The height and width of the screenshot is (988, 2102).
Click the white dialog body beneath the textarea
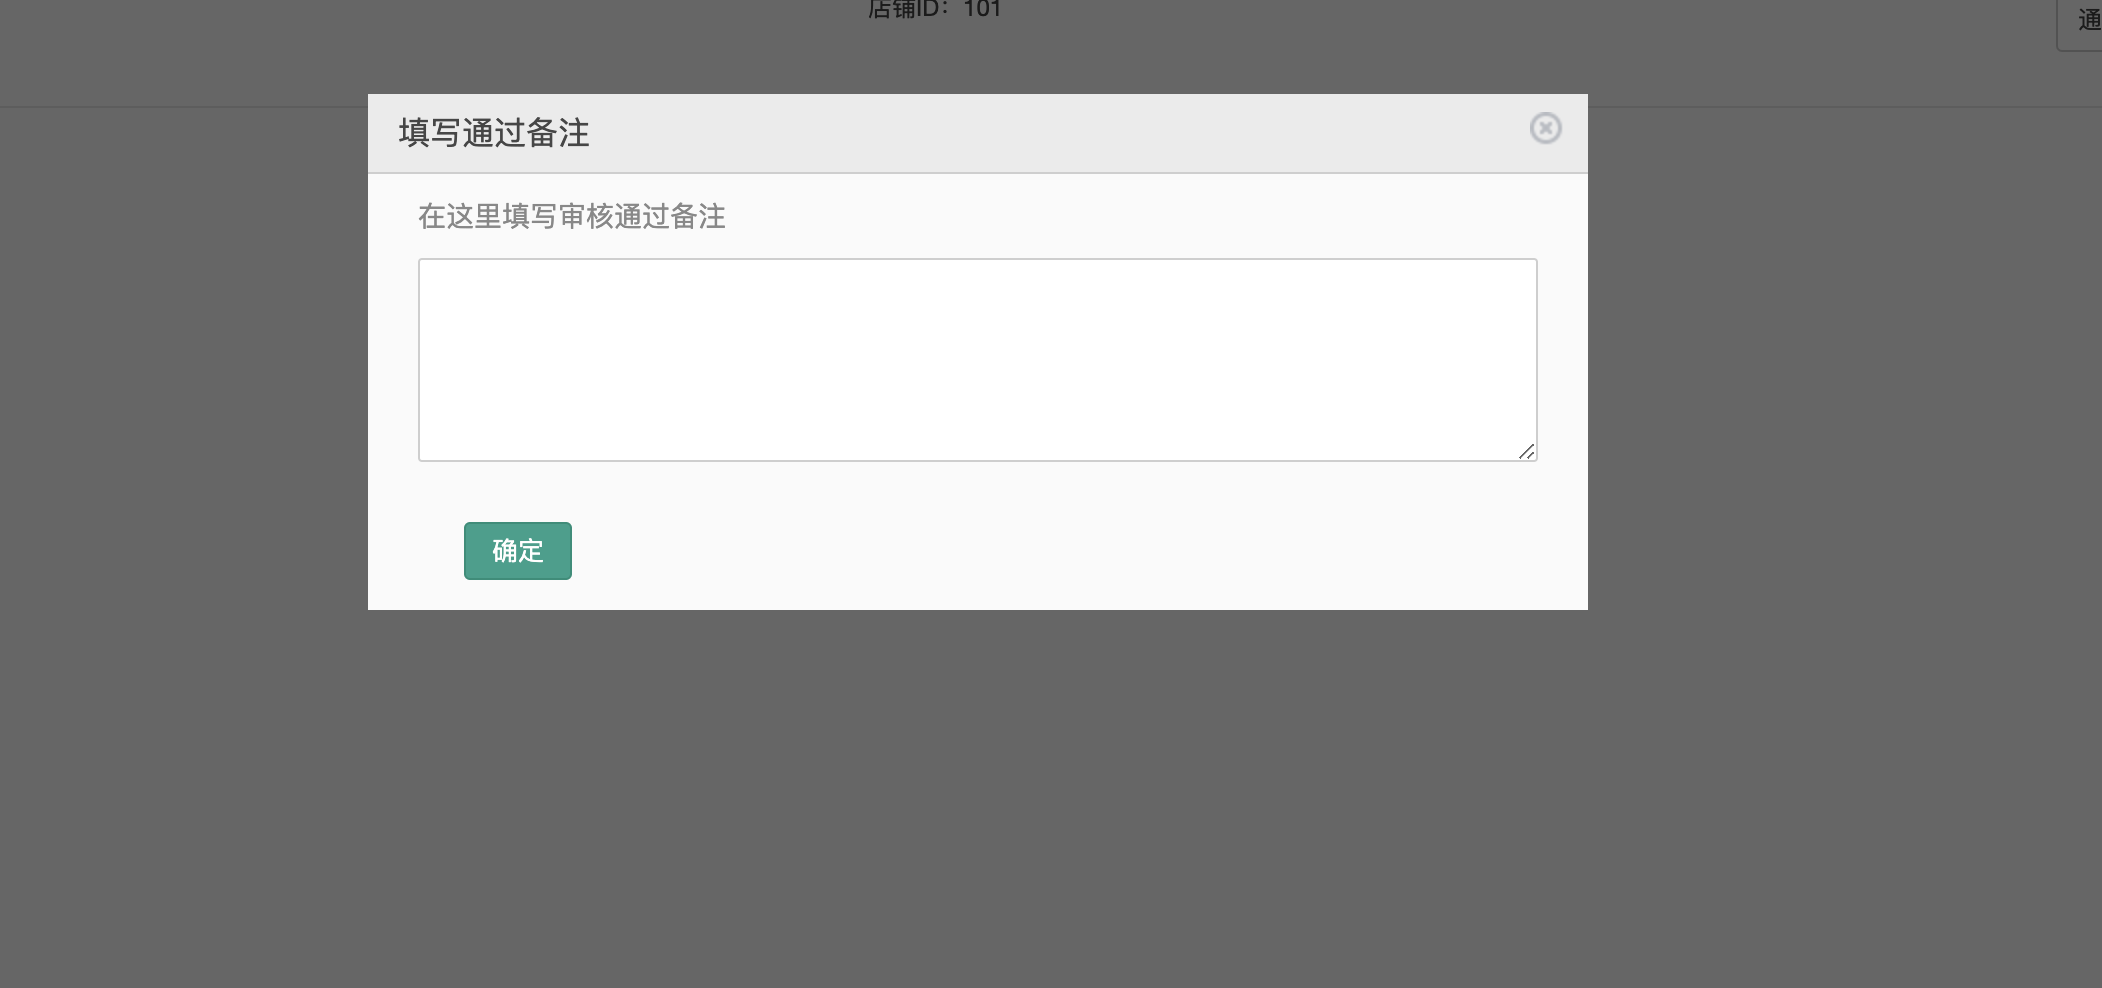(977, 490)
